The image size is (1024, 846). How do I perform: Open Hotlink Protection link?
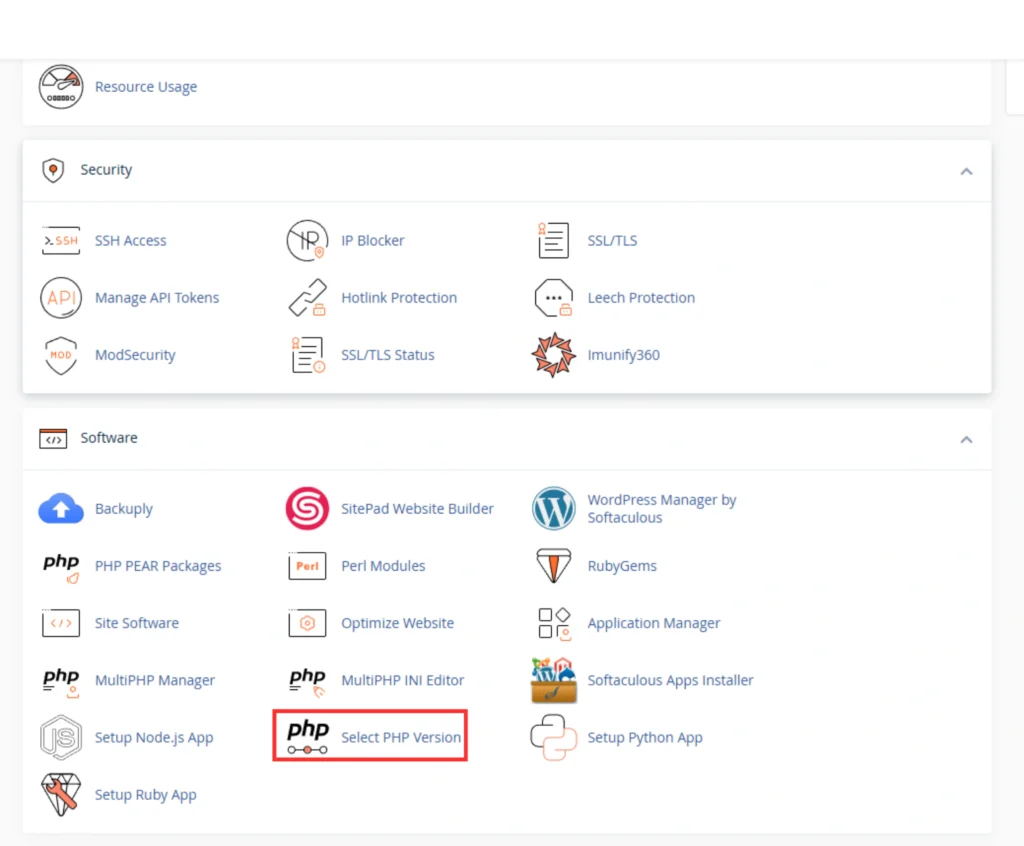(x=399, y=298)
